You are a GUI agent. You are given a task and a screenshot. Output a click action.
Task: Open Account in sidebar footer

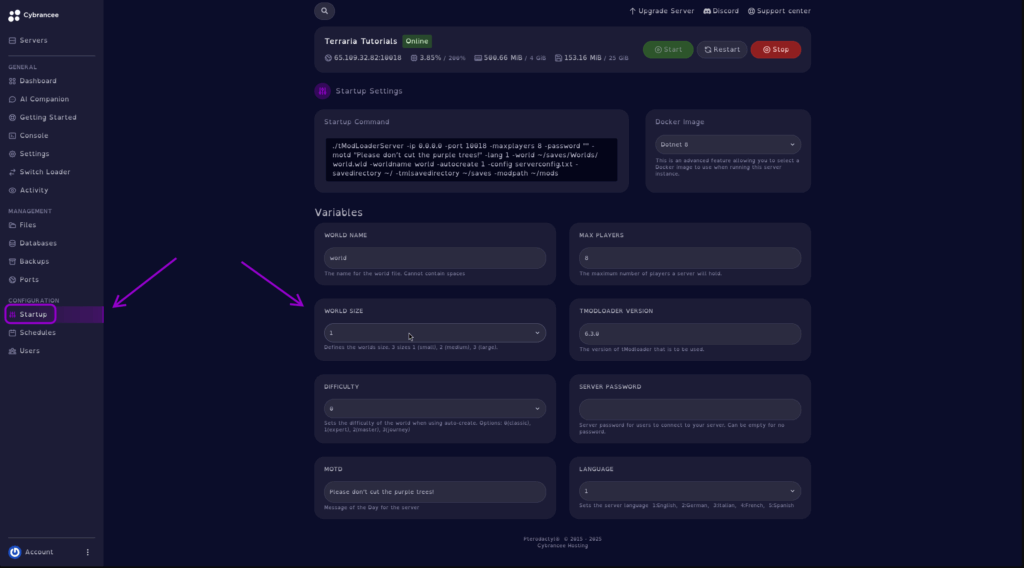39,552
